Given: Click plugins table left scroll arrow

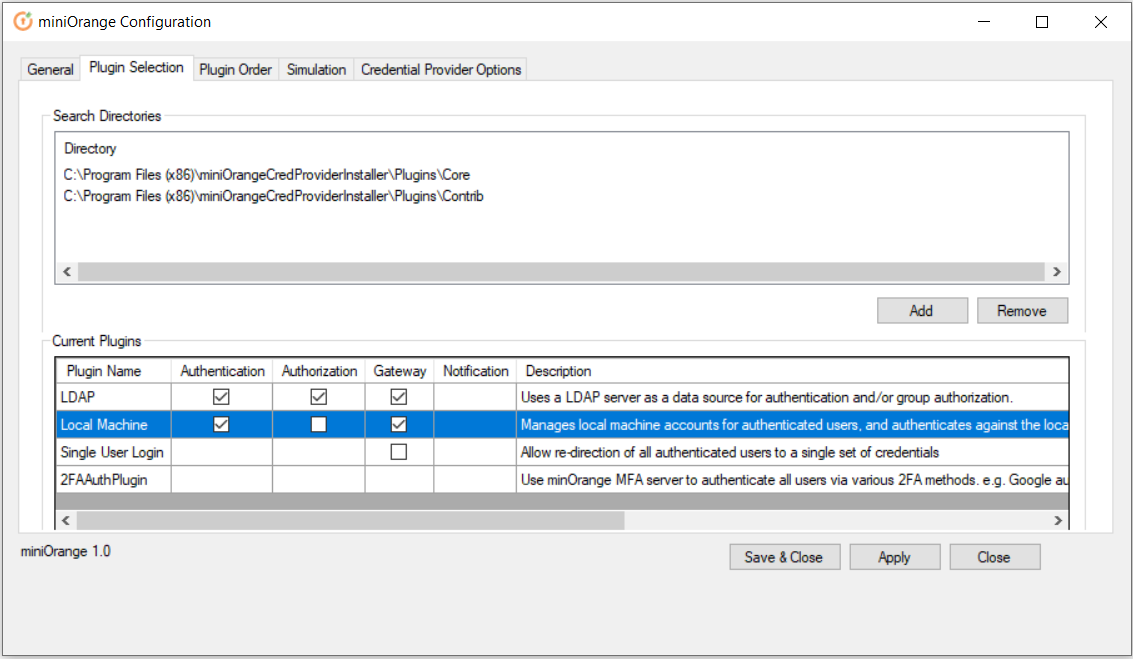Looking at the screenshot, I should [x=66, y=520].
